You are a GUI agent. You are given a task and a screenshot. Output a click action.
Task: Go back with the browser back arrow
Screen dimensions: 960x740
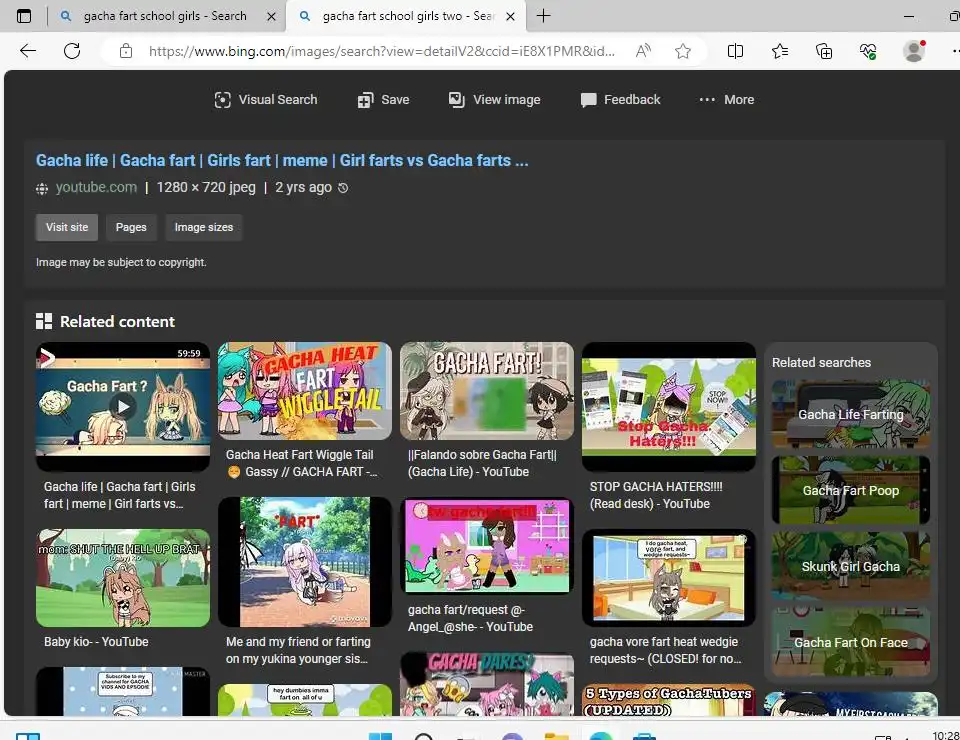28,51
